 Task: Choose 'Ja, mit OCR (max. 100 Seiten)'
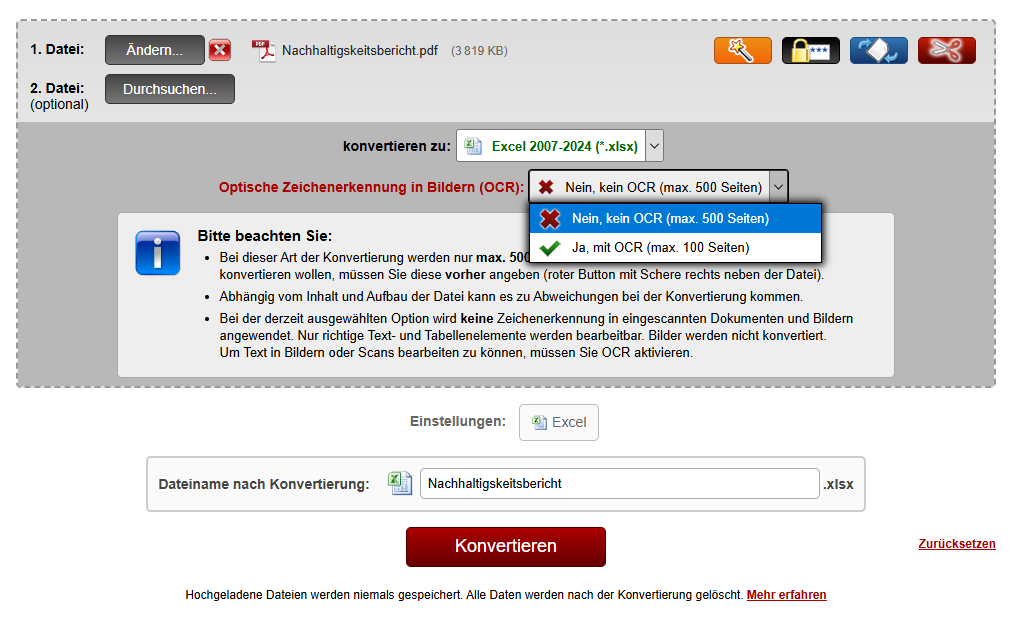pos(660,247)
